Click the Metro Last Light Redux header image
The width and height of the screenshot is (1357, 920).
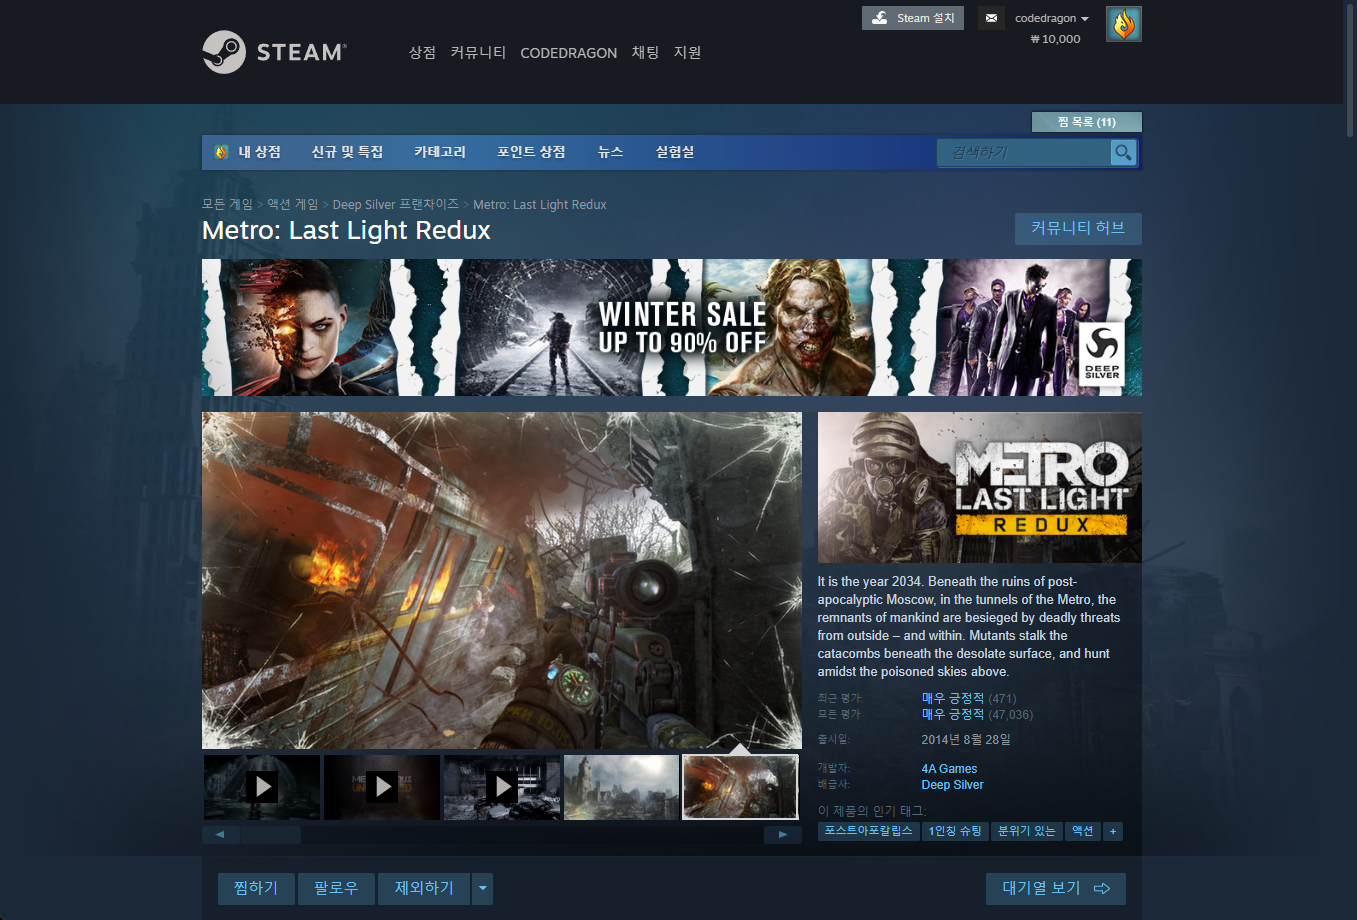980,488
